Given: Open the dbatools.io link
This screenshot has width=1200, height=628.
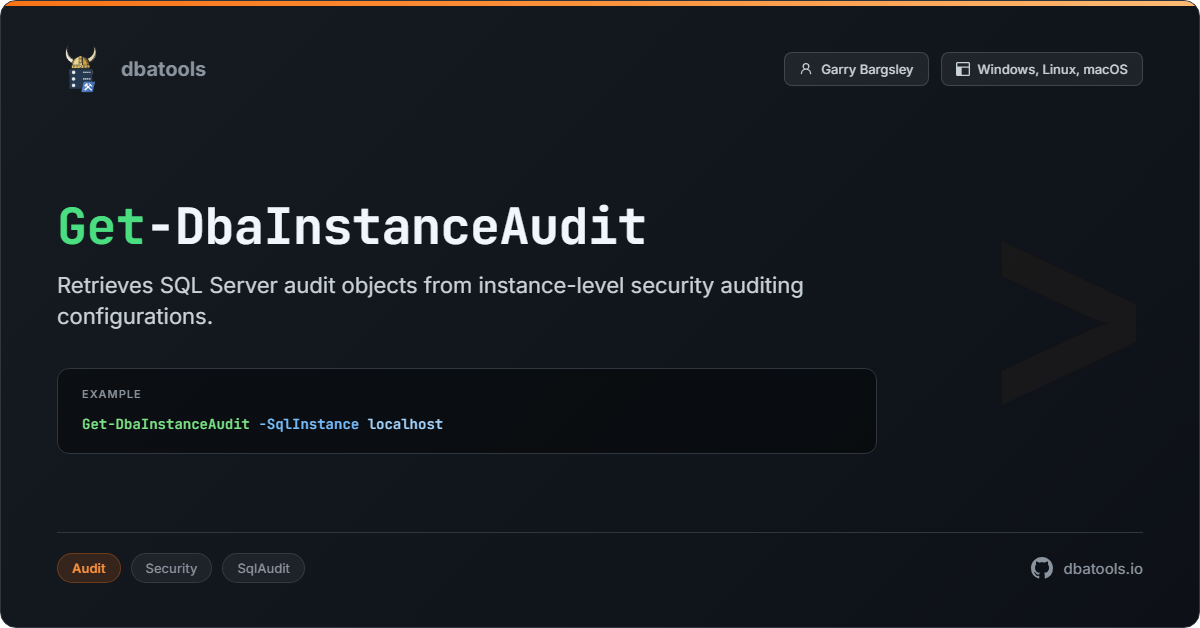Looking at the screenshot, I should [x=1103, y=568].
